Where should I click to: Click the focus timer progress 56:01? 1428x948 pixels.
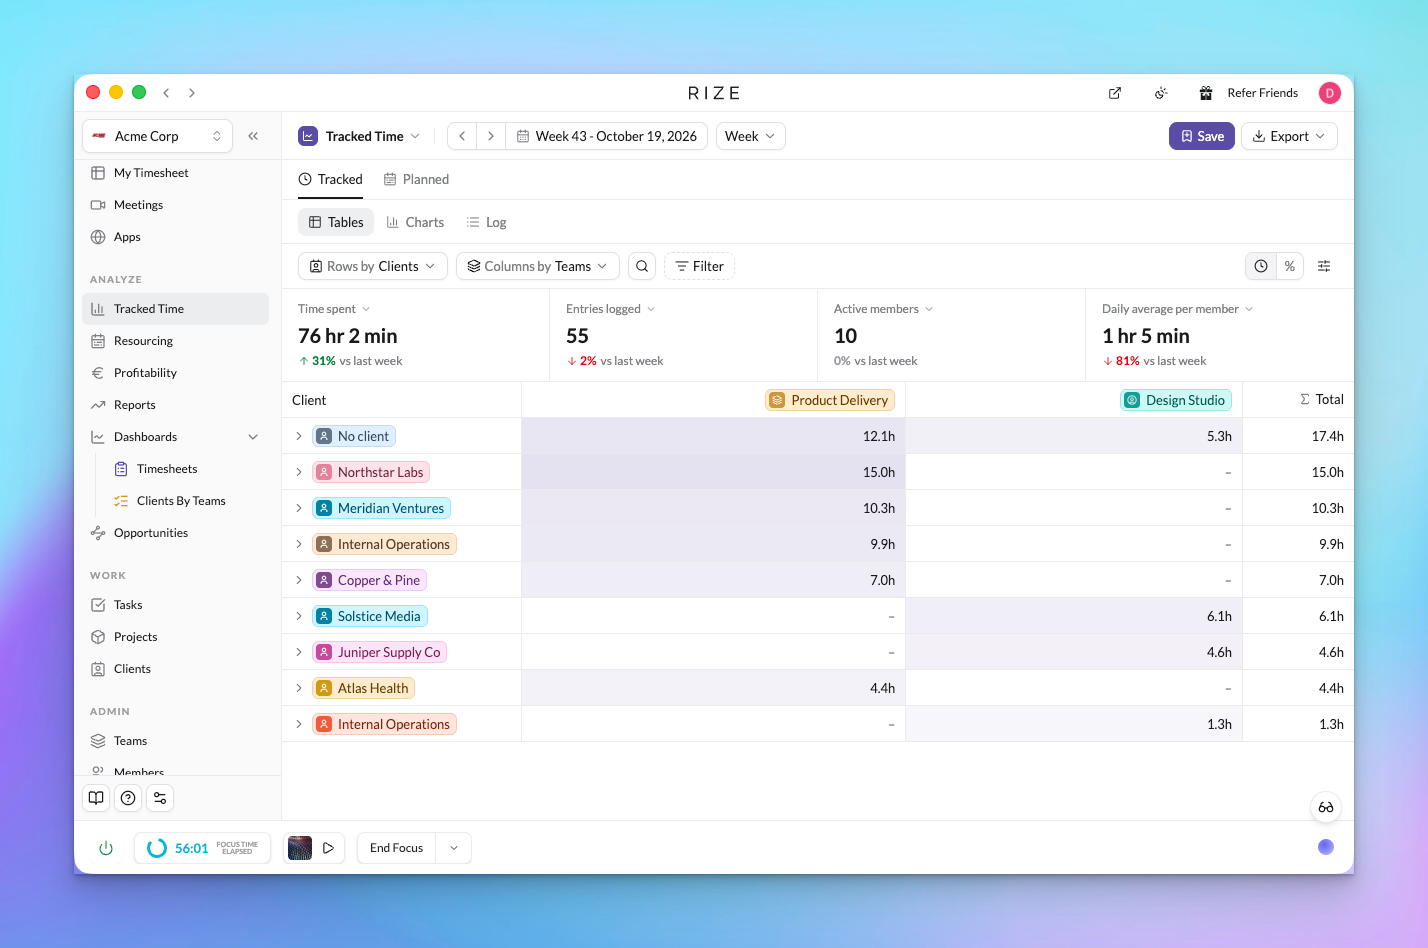click(x=202, y=848)
